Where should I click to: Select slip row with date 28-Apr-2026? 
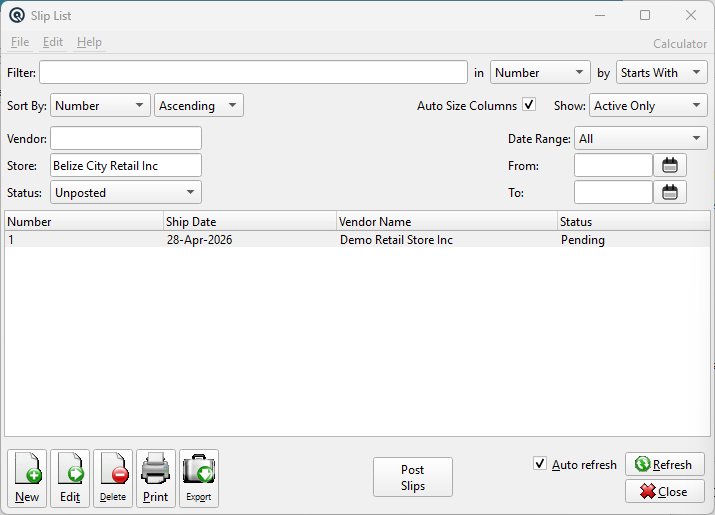(358, 239)
